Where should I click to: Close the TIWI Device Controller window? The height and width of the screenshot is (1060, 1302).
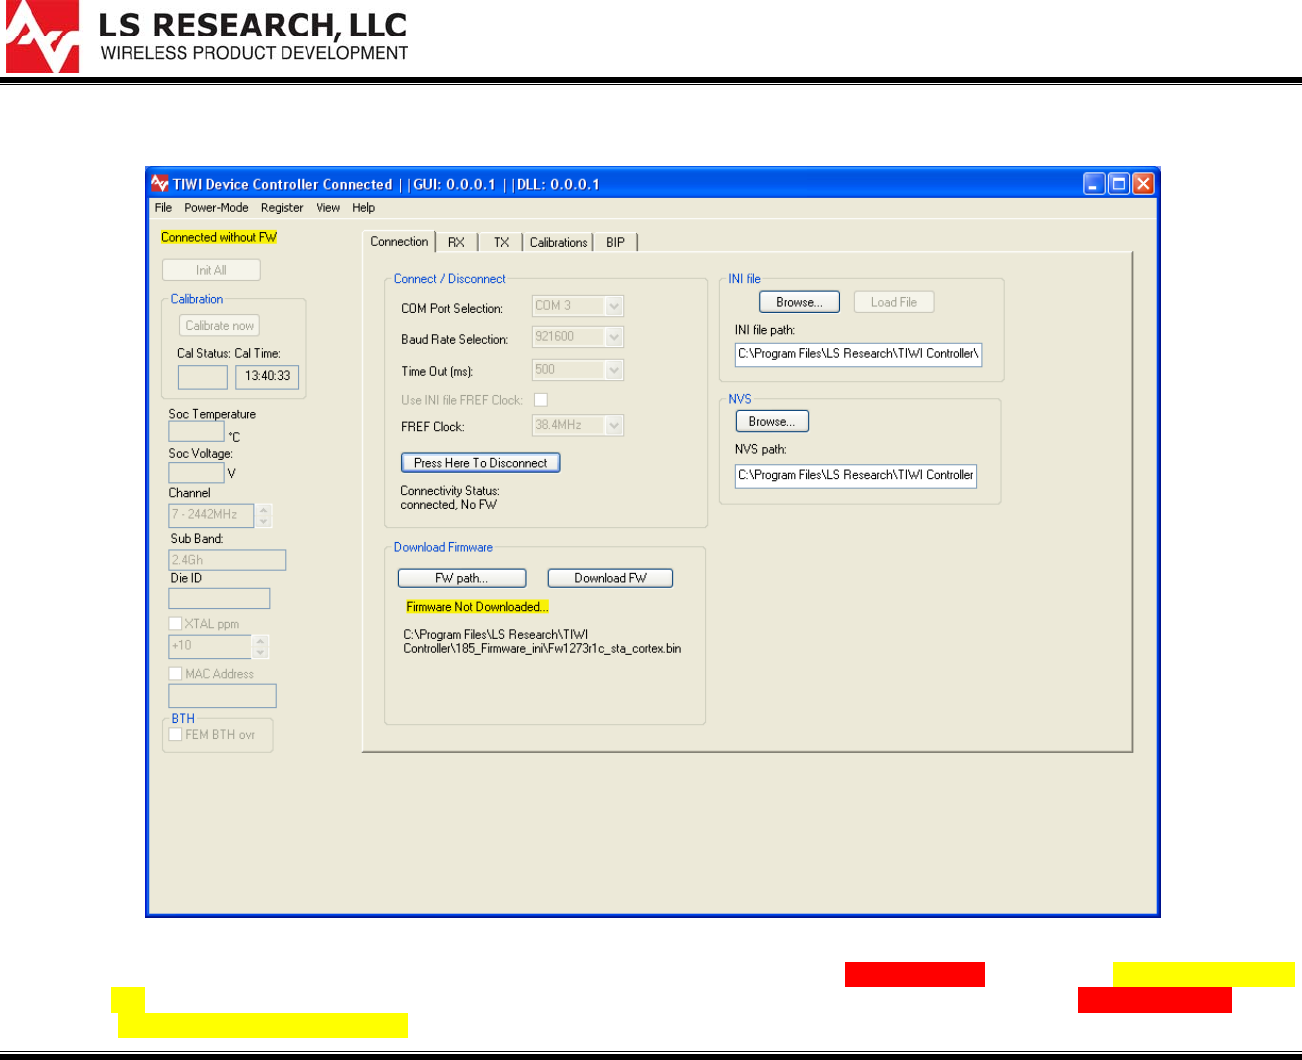pyautogui.click(x=1143, y=184)
